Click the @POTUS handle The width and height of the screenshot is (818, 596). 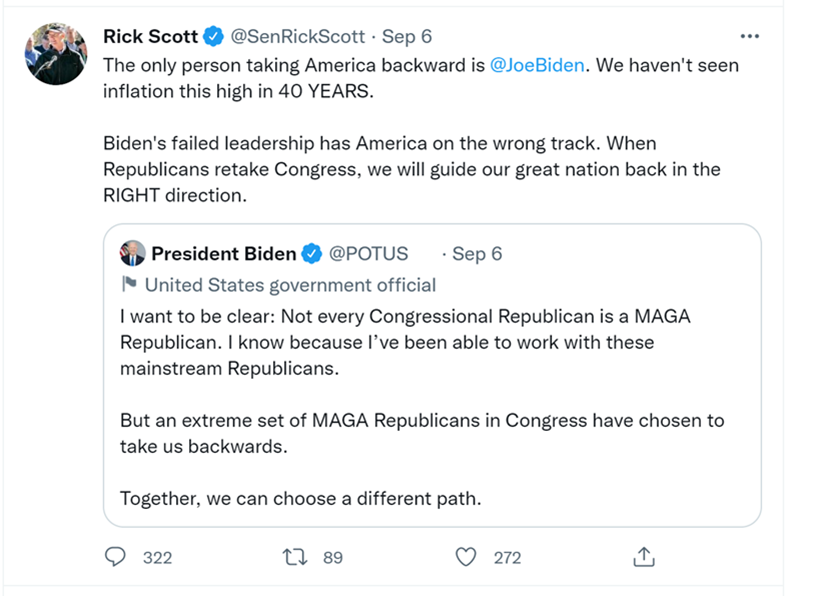pos(368,254)
